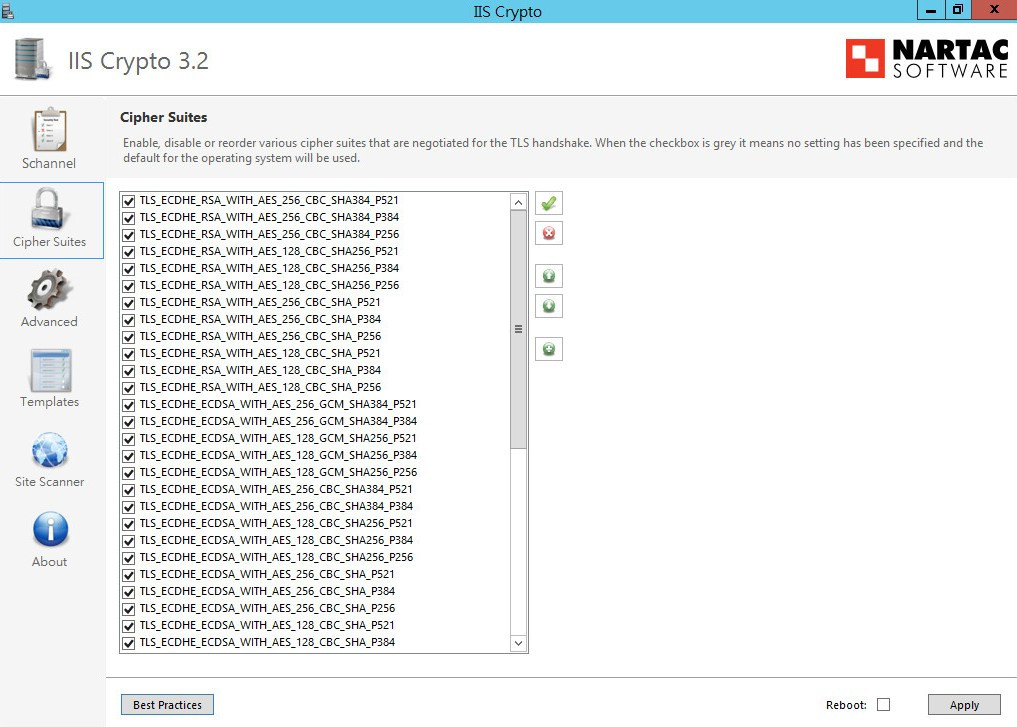
Task: Select row TLS_ECDHE_RSA_WITH_AES_256_CBC_SHA_P384
Action: [315, 319]
